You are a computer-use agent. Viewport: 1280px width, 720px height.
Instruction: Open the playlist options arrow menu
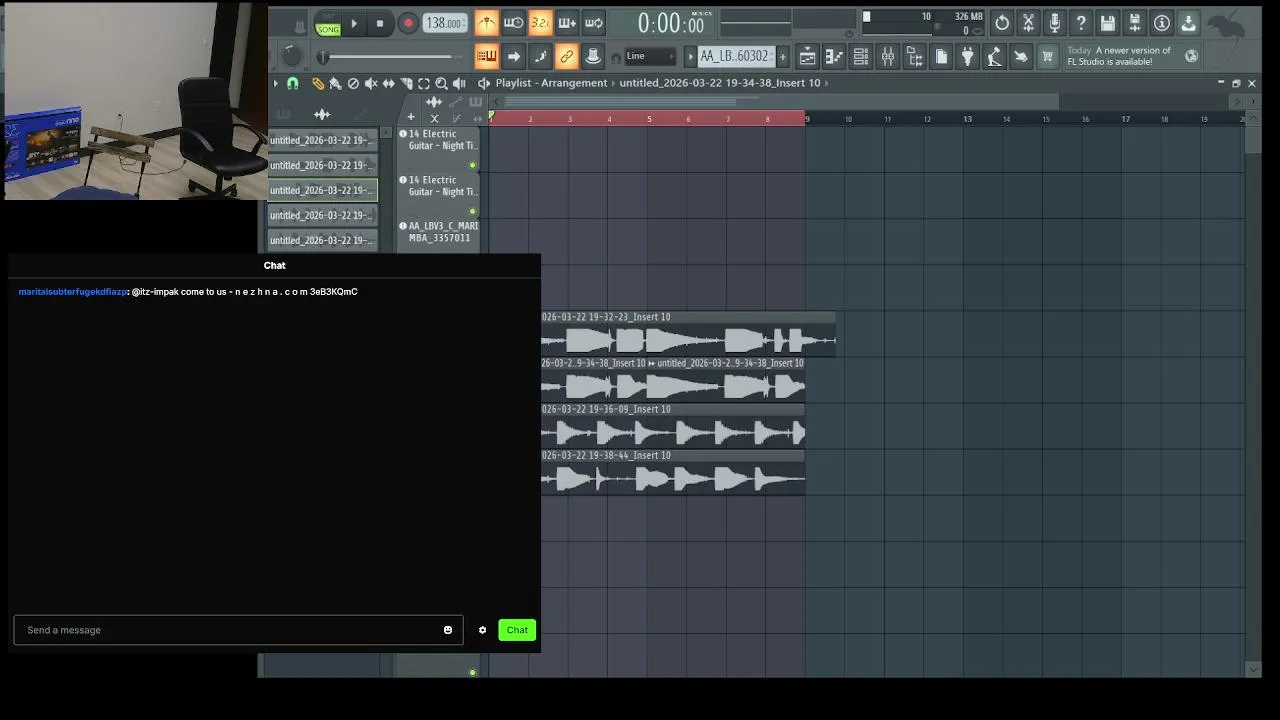pyautogui.click(x=276, y=83)
